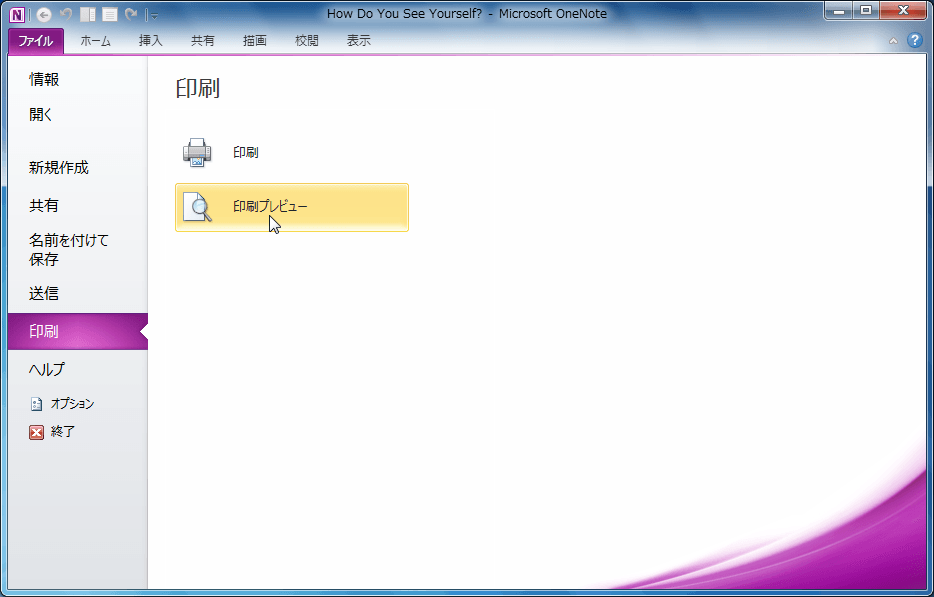
Task: Open the Customize Quick Access Toolbar dropdown
Action: (x=154, y=15)
